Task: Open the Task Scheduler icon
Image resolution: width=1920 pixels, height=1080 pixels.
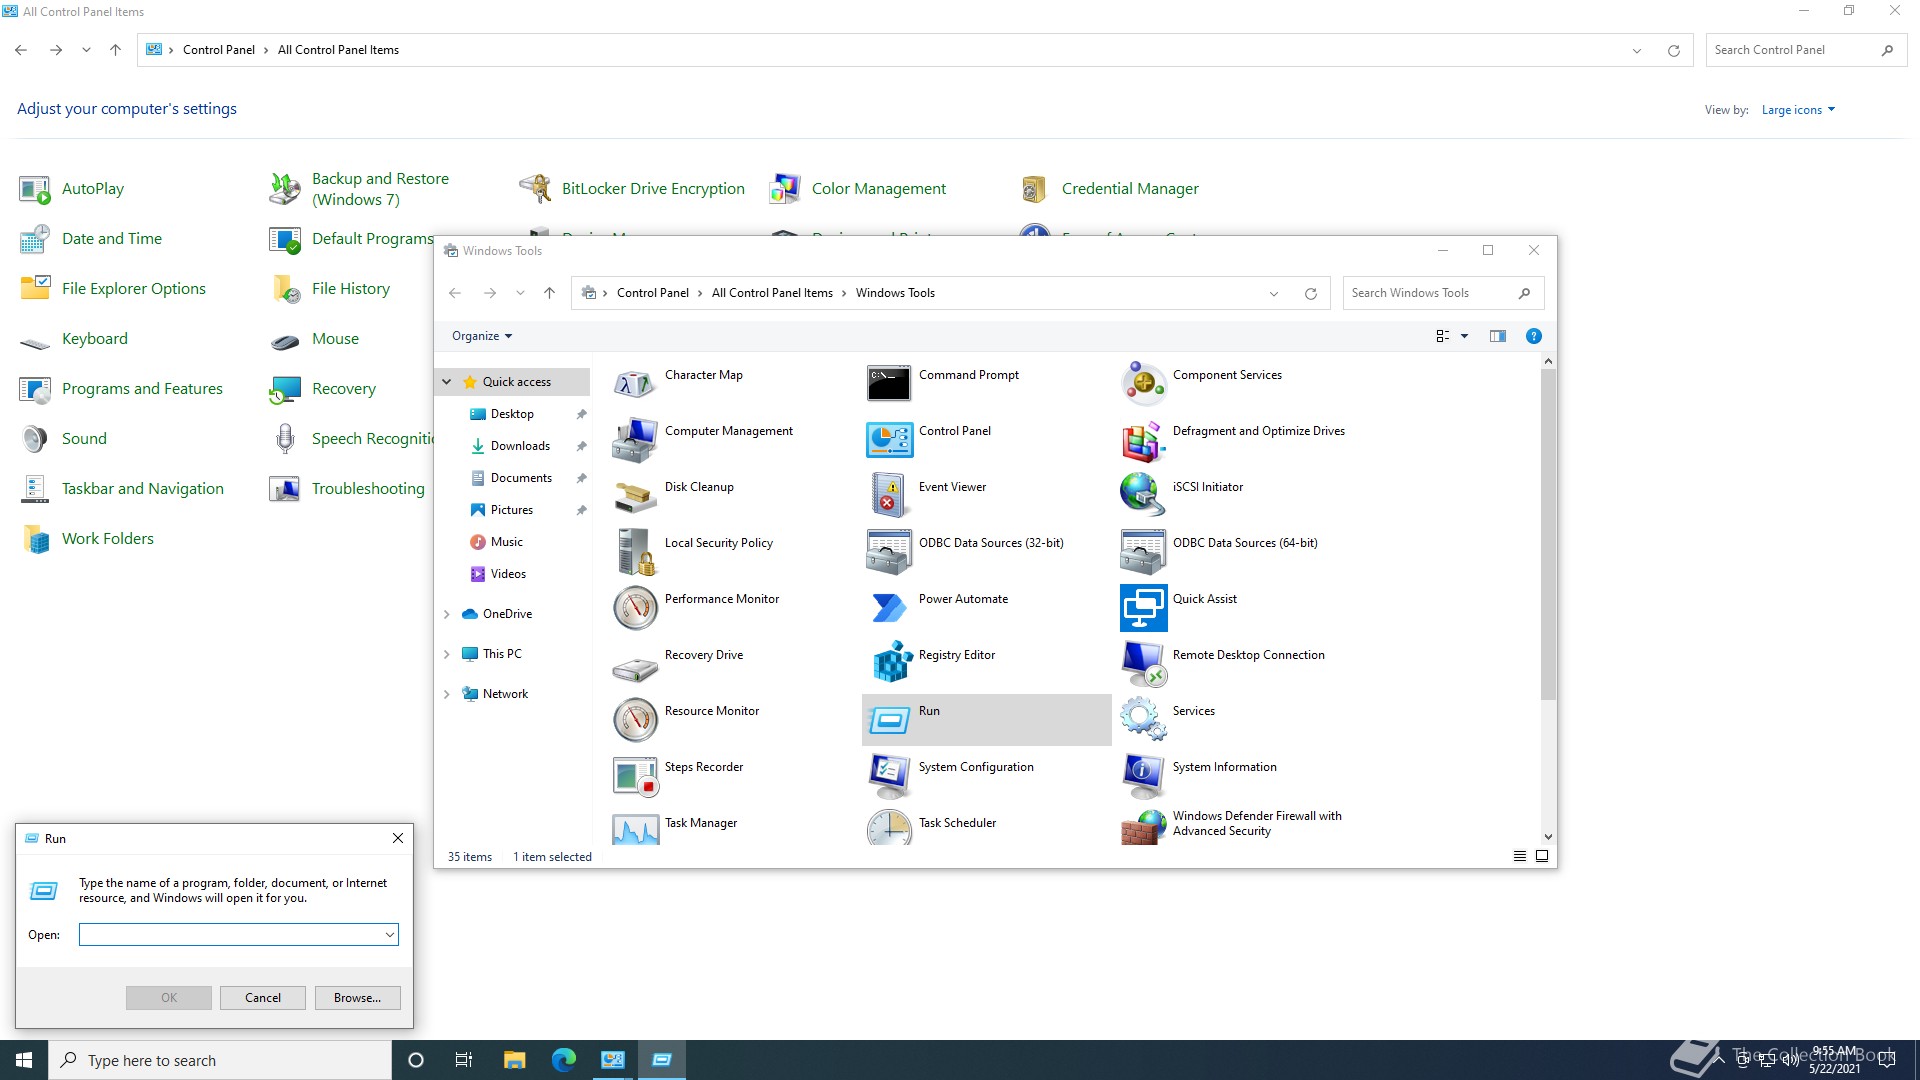Action: tap(889, 827)
